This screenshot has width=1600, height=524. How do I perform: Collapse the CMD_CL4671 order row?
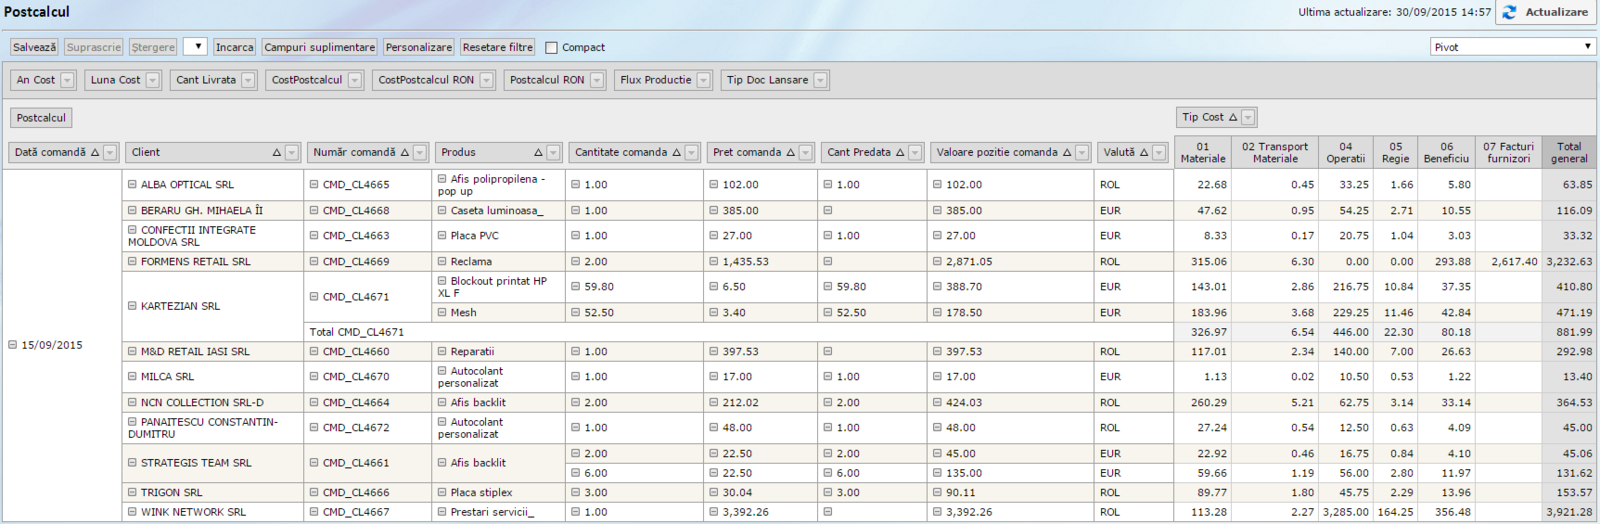[314, 297]
